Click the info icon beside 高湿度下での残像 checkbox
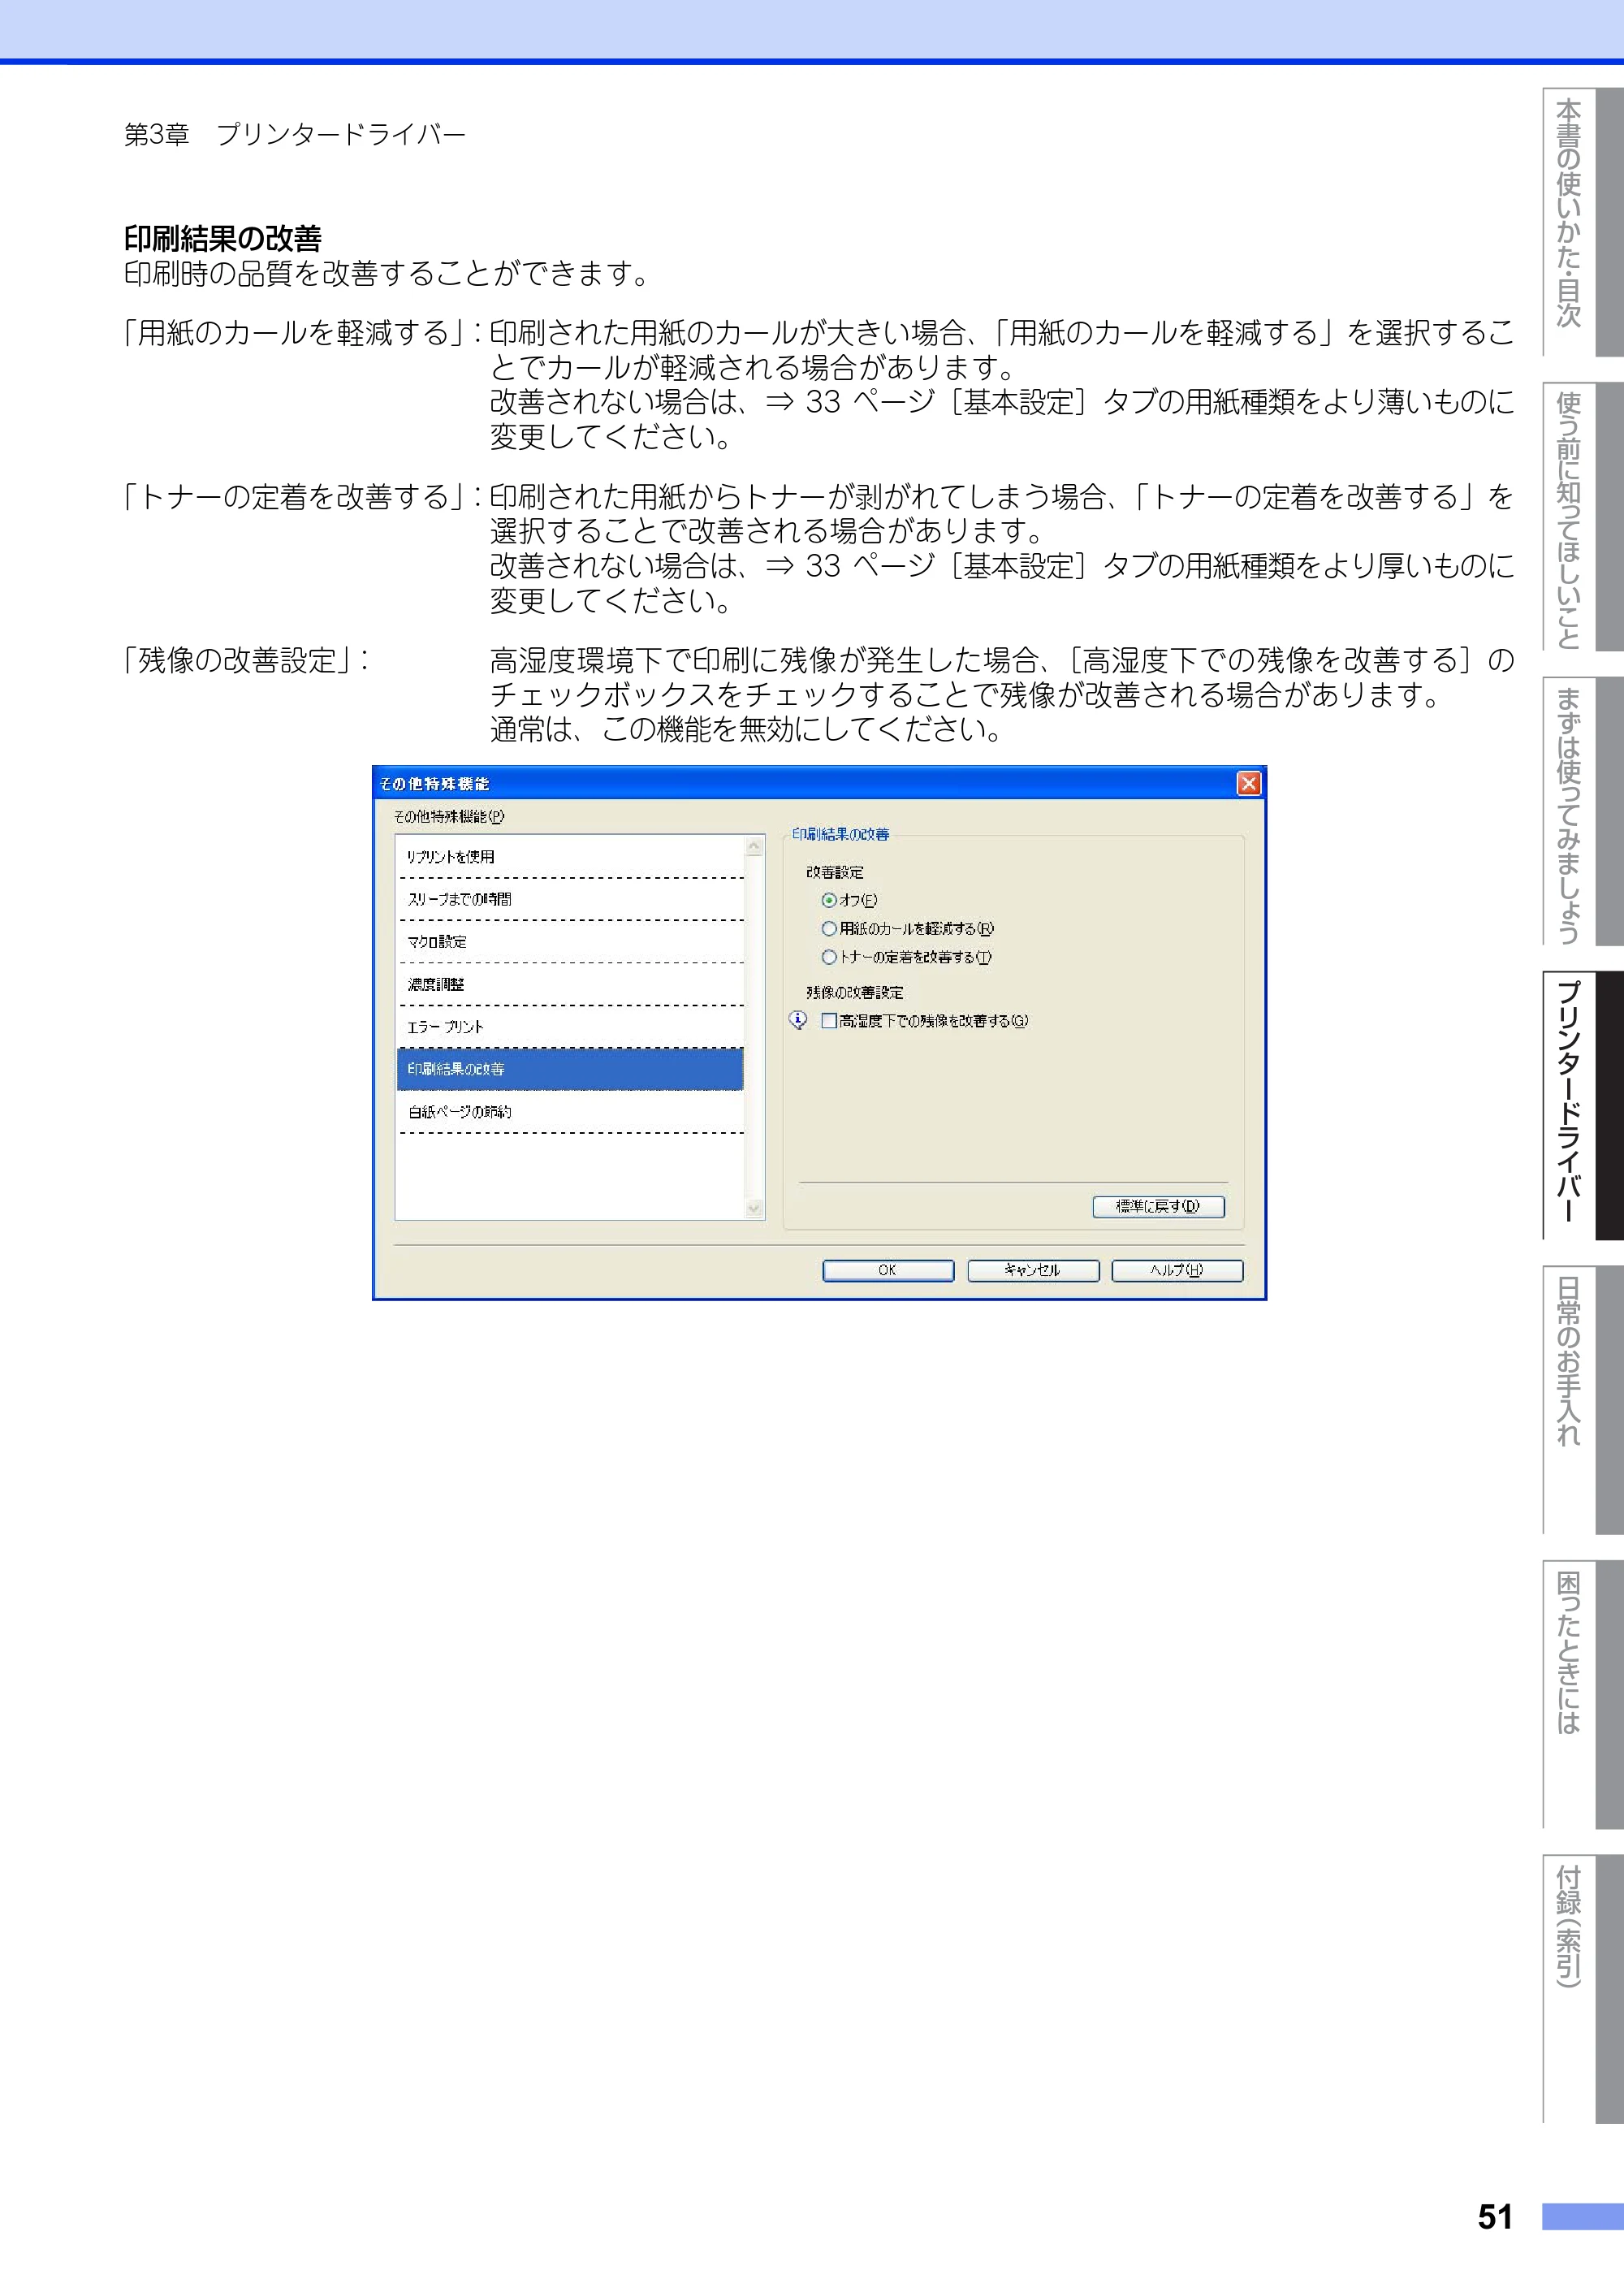The image size is (1624, 2292). click(798, 1020)
